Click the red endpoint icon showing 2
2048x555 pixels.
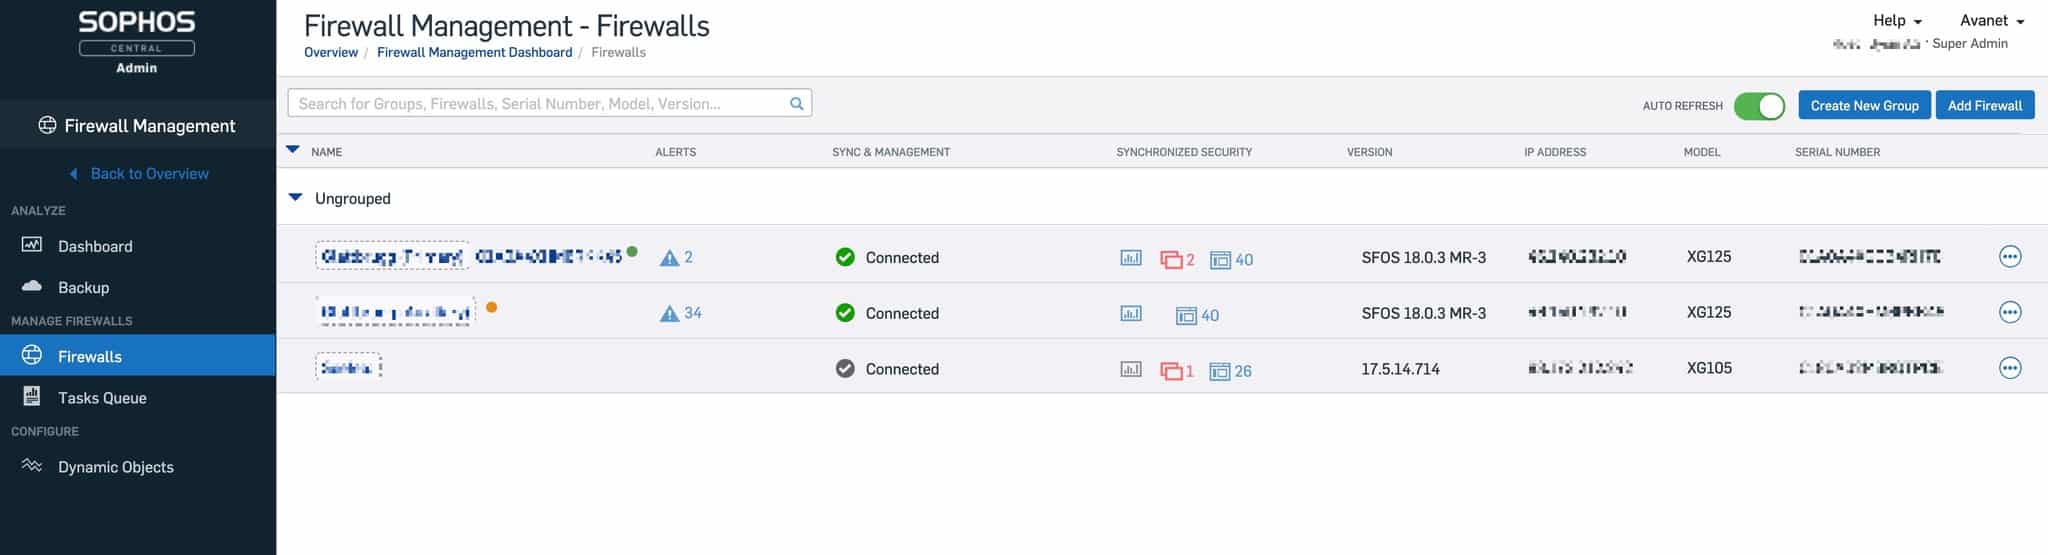coord(1171,259)
